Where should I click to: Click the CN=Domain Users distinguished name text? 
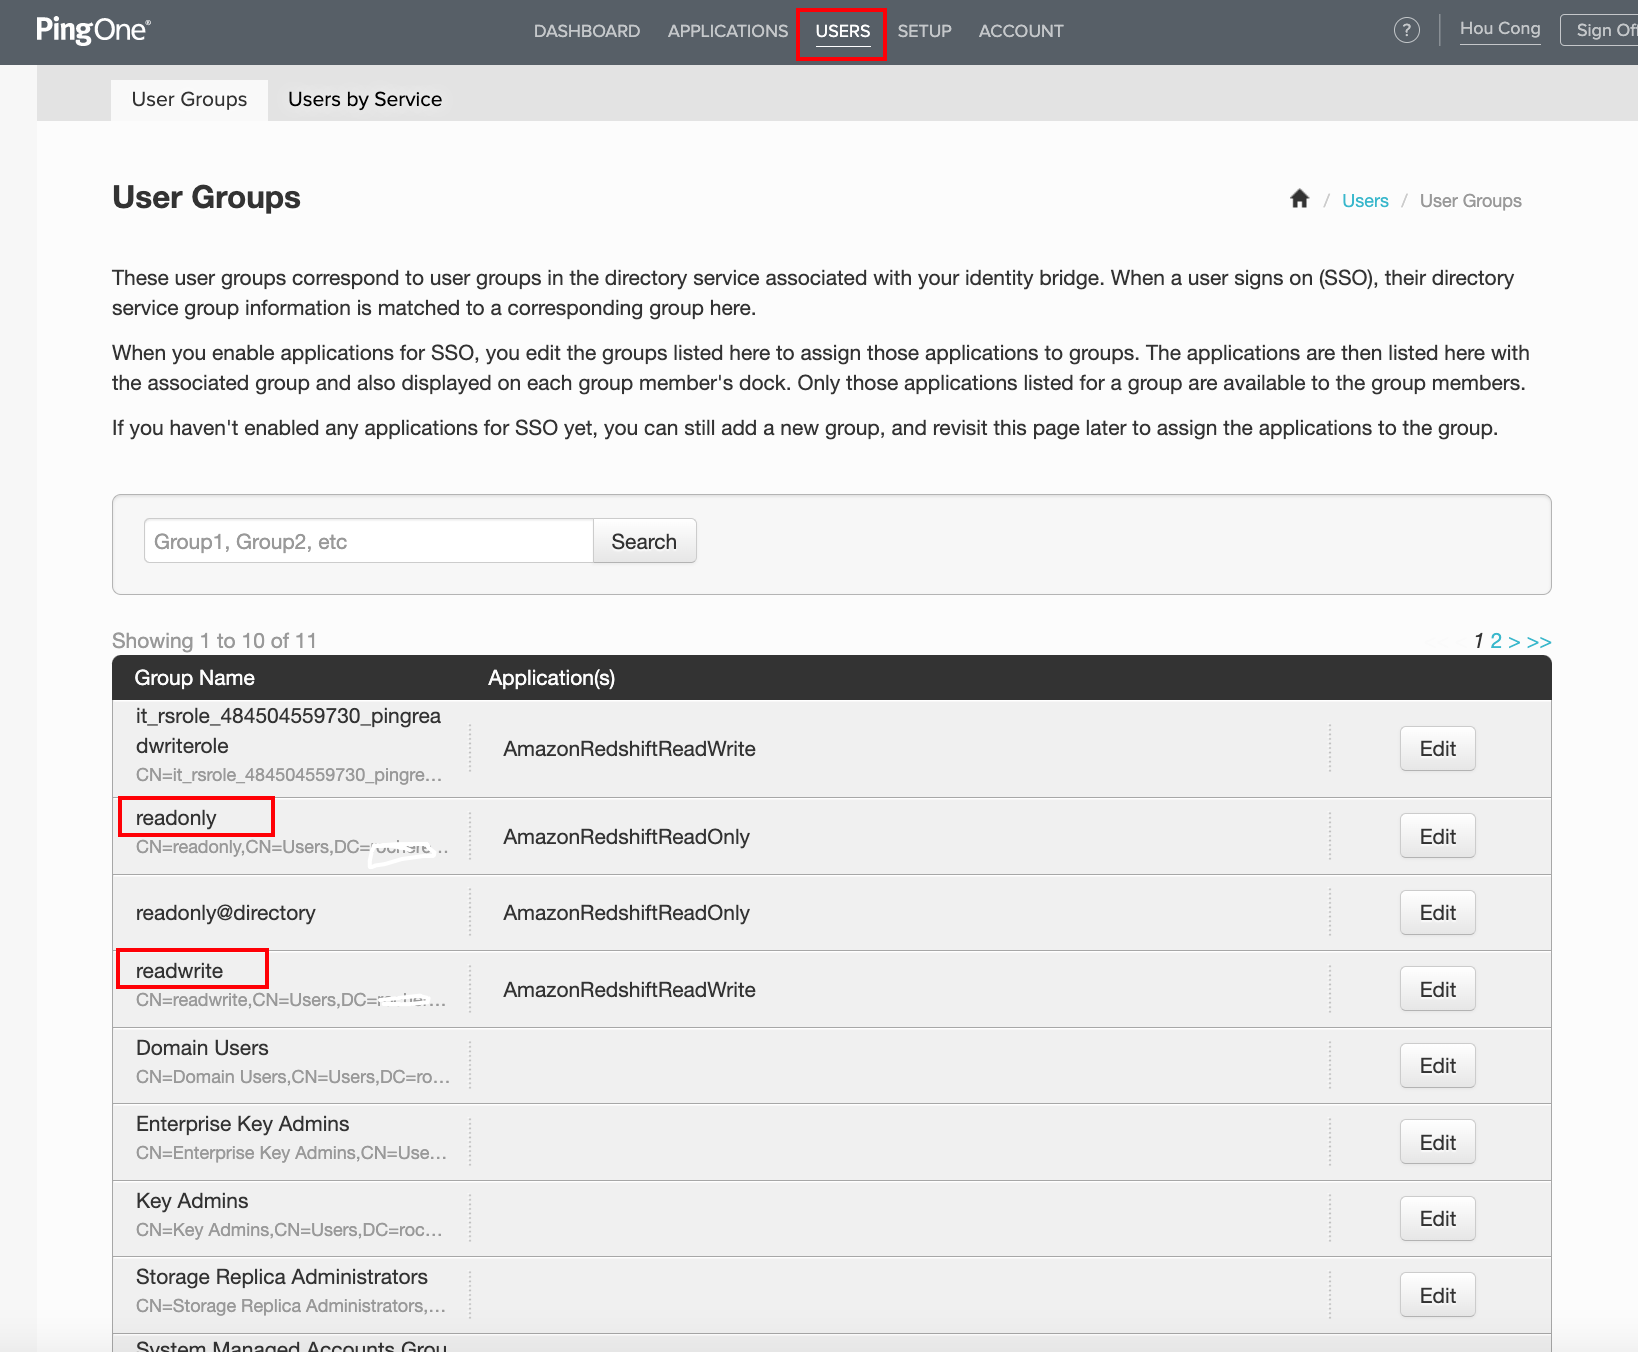[x=293, y=1077]
